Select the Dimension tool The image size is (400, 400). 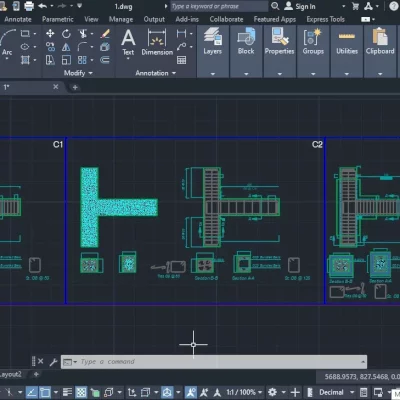(x=157, y=43)
